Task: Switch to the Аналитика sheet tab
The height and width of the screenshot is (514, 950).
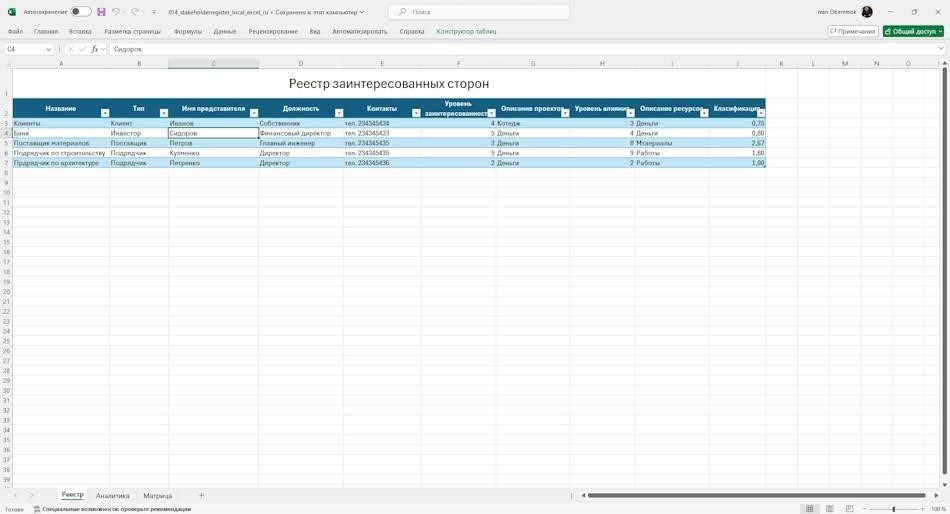Action: 113,495
